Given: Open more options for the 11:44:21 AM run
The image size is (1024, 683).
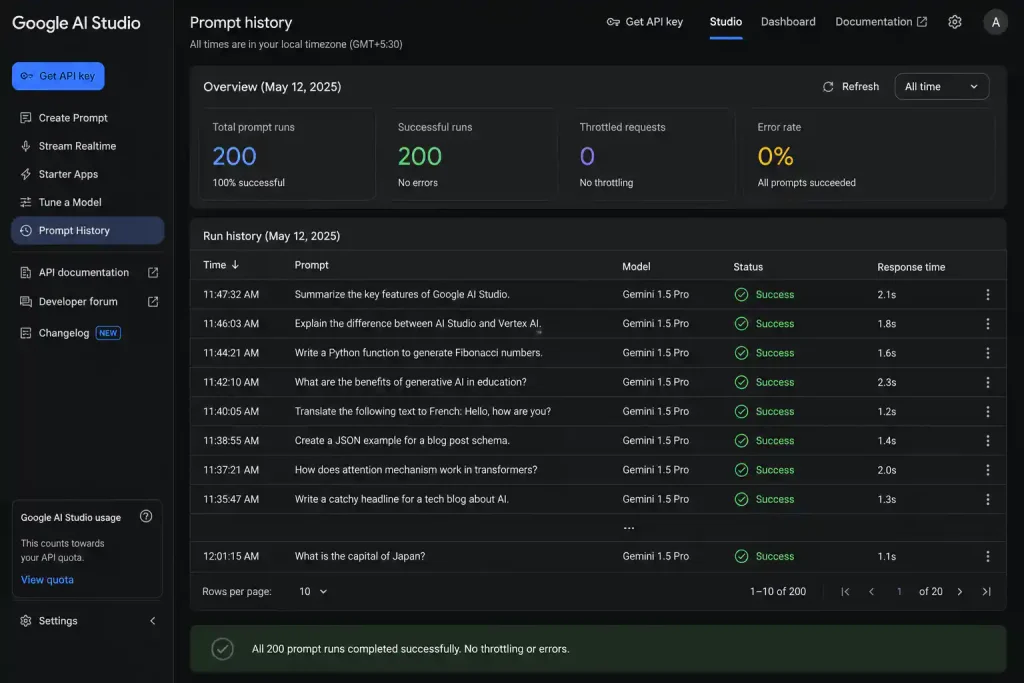Looking at the screenshot, I should (987, 353).
